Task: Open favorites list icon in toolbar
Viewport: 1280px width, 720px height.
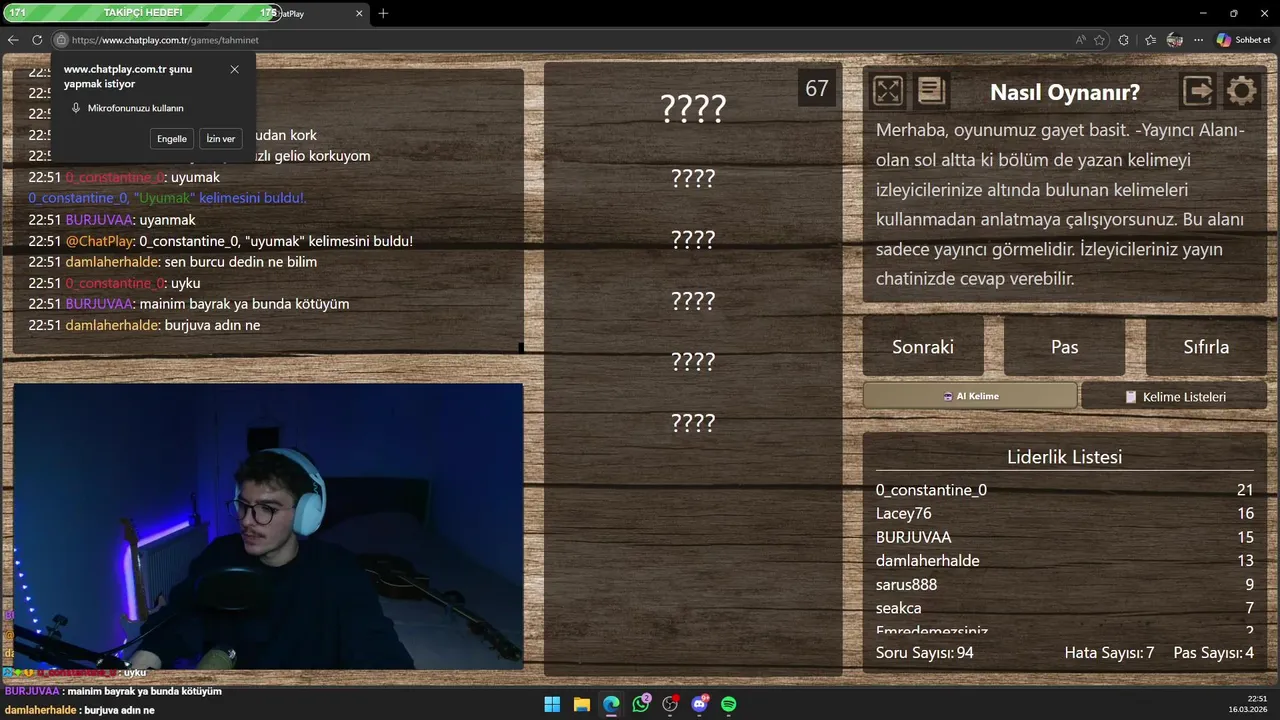Action: (x=1150, y=40)
